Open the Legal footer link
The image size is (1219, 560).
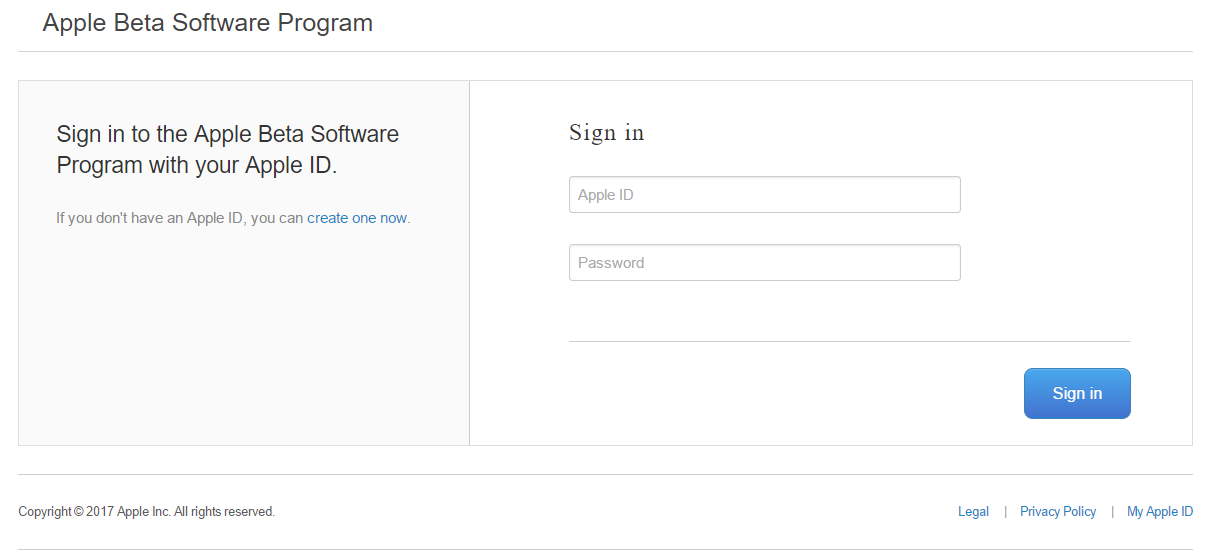point(973,511)
